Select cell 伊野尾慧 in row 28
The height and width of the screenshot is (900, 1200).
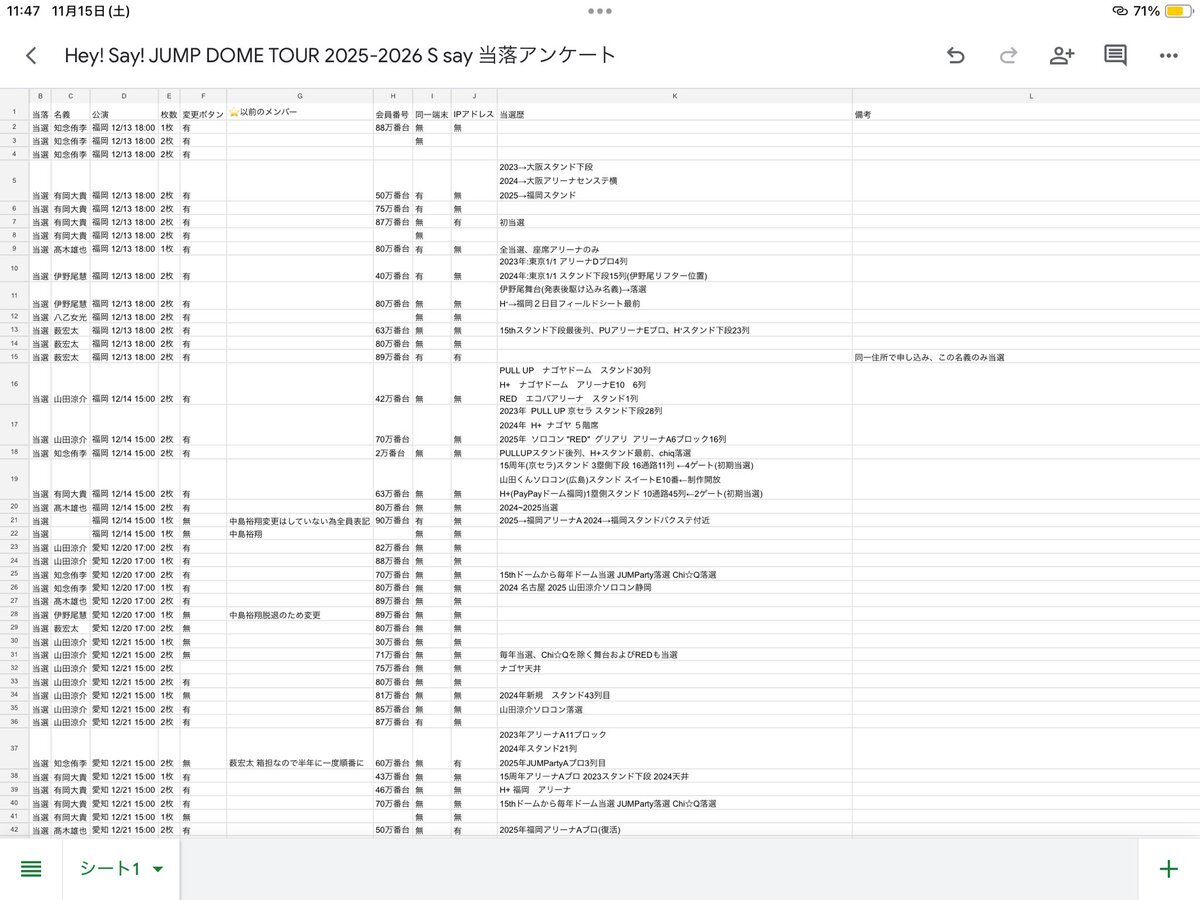[x=70, y=614]
